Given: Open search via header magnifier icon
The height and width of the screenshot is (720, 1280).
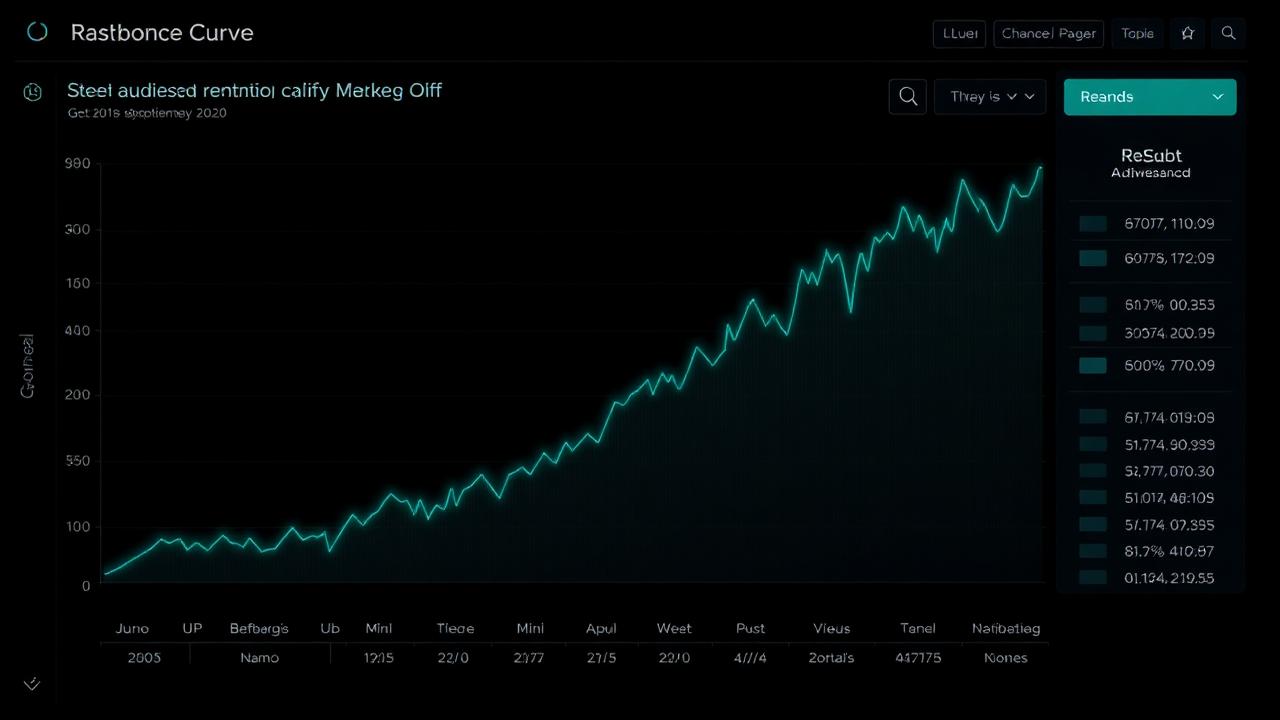Looking at the screenshot, I should coord(1228,33).
